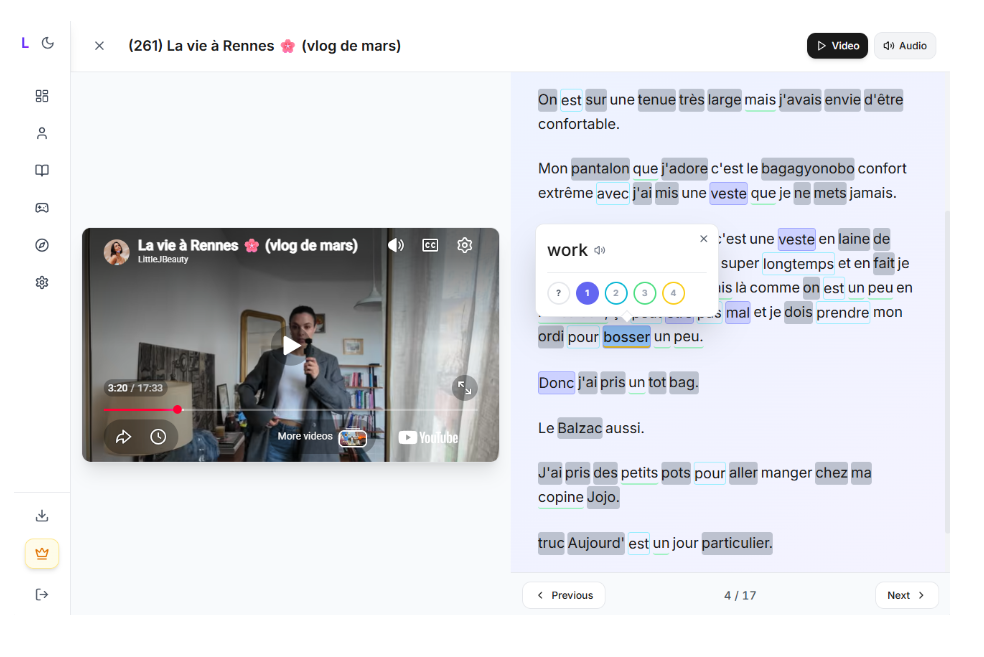984x657 pixels.
Task: Set word familiarity level to 1
Action: [587, 293]
